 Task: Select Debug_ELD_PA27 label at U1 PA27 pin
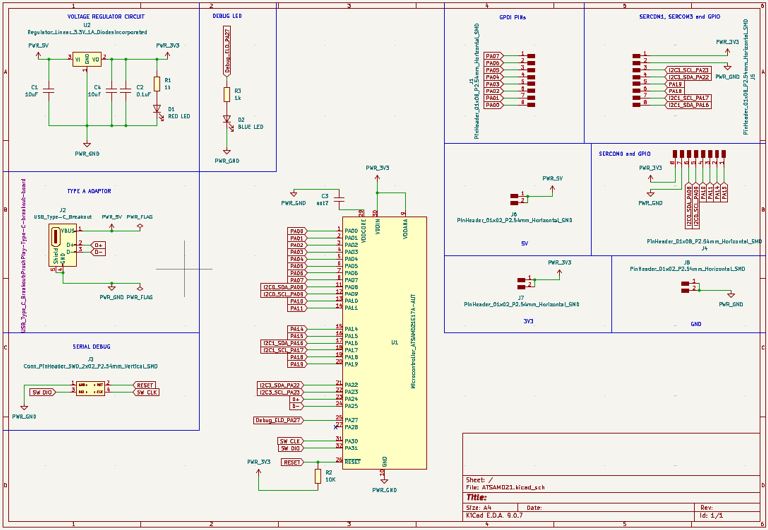(x=278, y=420)
